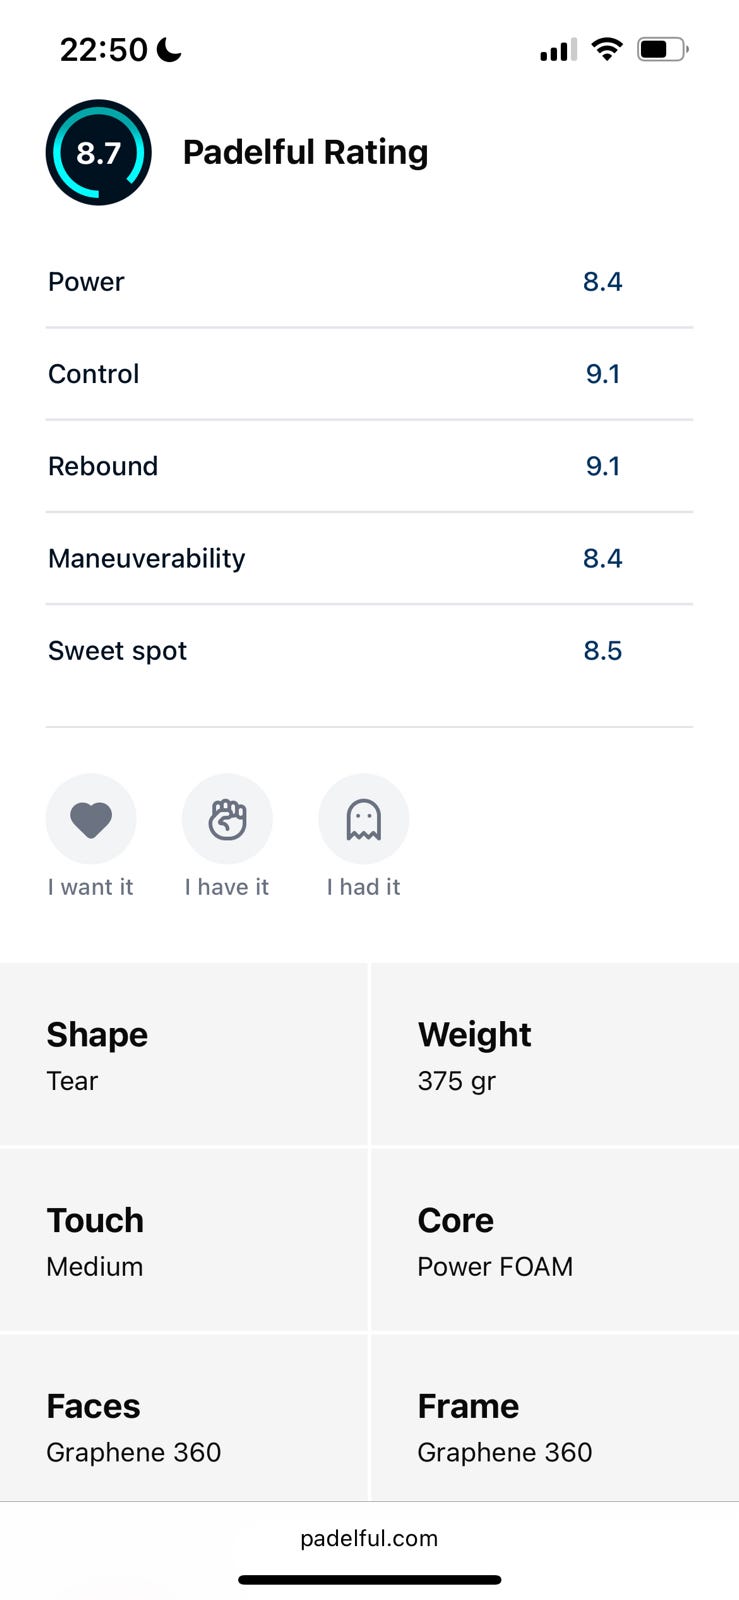Tap the battery status icon
The width and height of the screenshot is (739, 1600).
(662, 49)
